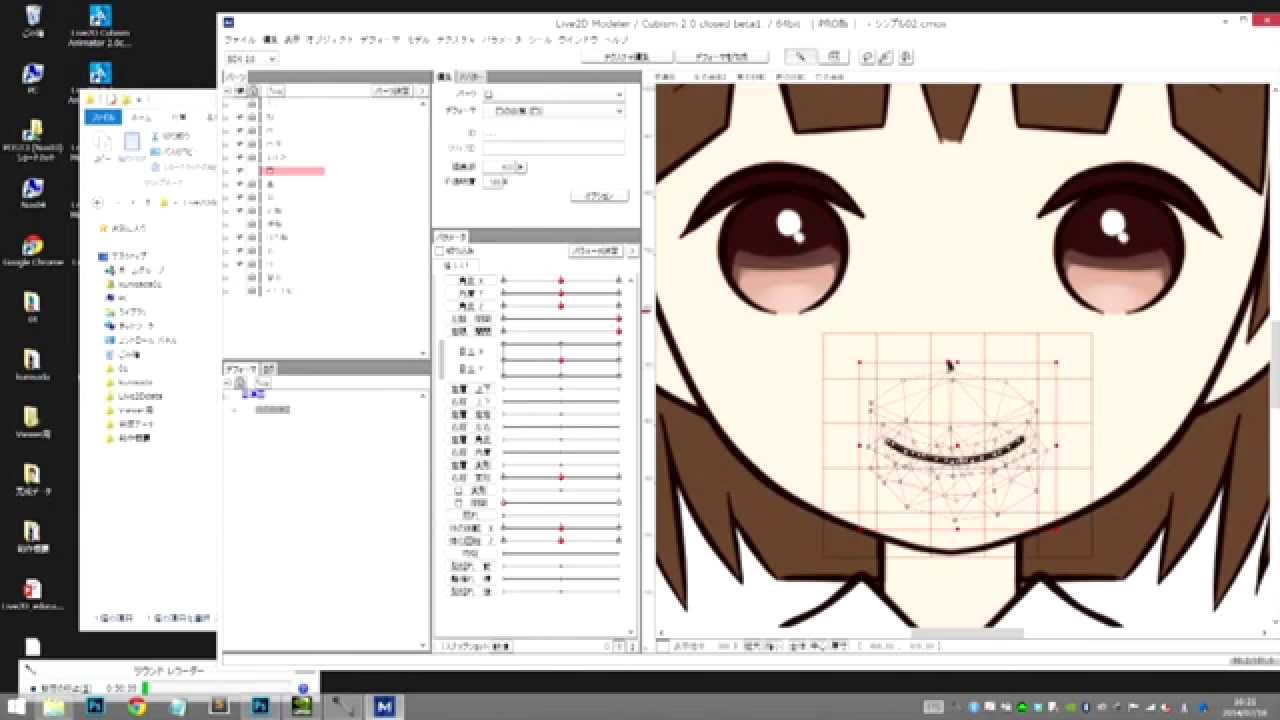Select the highlighted 口 row in parts list
This screenshot has height=720, width=1280.
(292, 172)
